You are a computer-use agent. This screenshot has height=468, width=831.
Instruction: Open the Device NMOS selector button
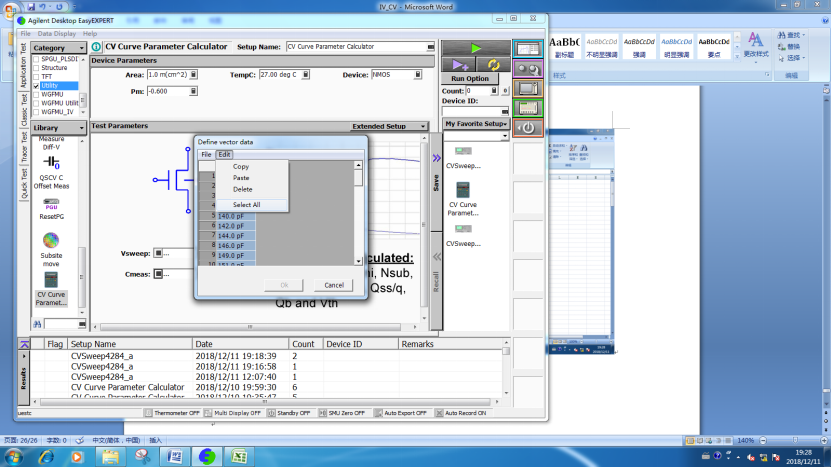[x=418, y=75]
